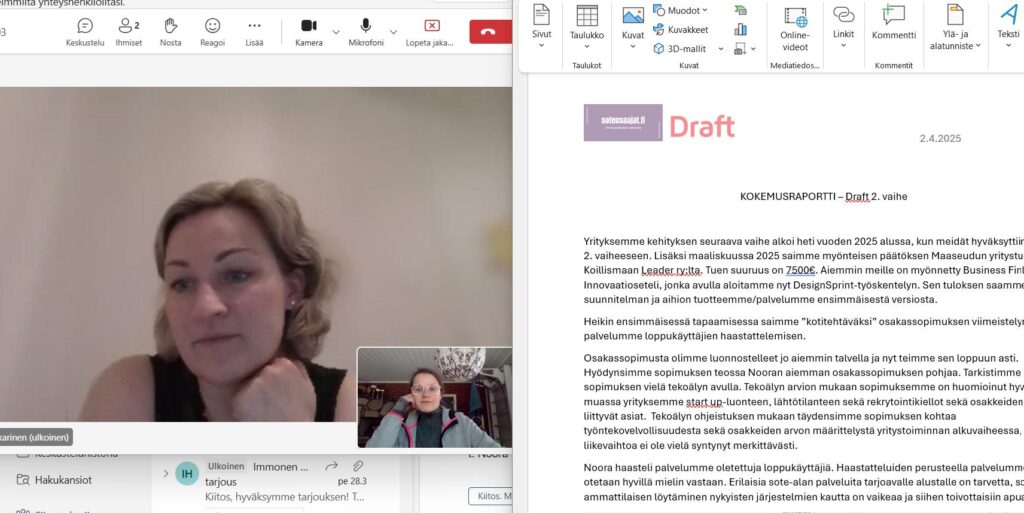Insert a chart with the bar chart icon
This screenshot has height=513, width=1024.
[x=740, y=29]
